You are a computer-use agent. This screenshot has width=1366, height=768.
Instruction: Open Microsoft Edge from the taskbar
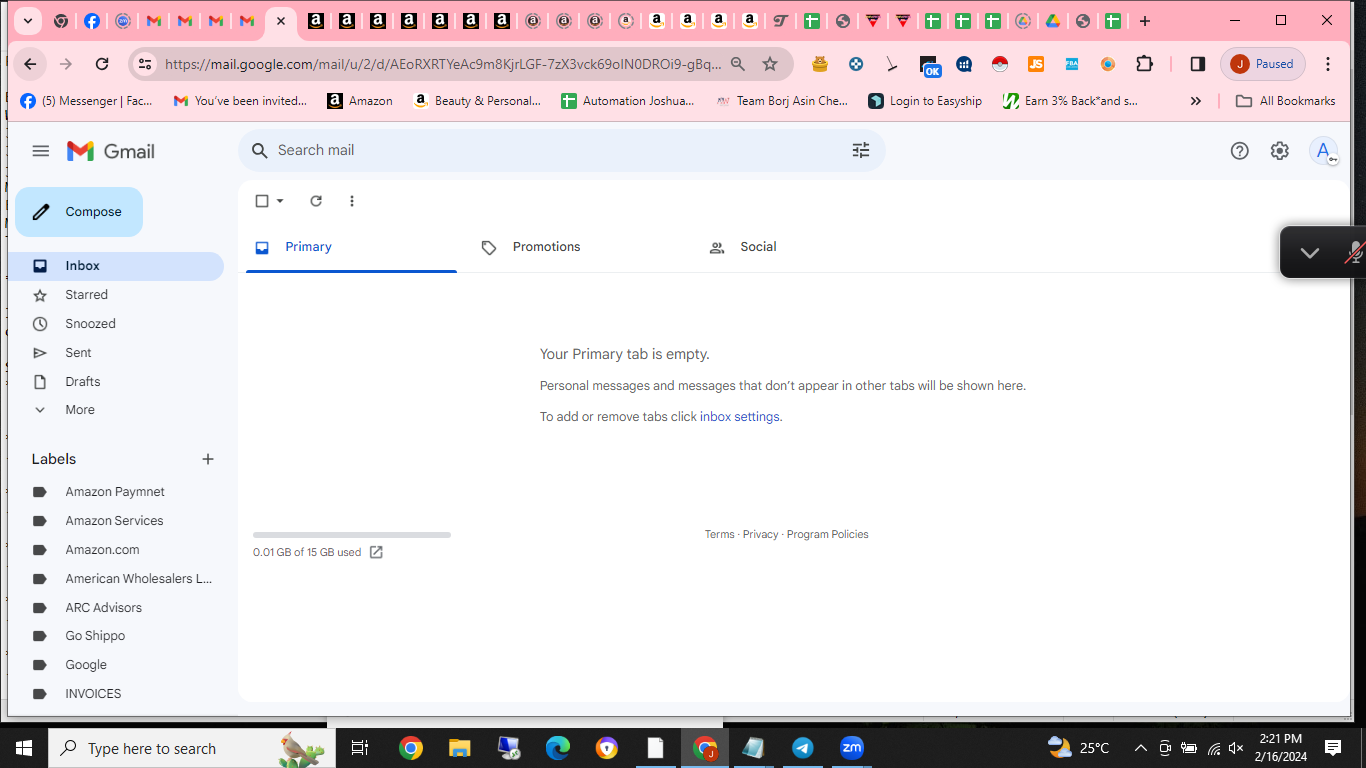pos(557,748)
